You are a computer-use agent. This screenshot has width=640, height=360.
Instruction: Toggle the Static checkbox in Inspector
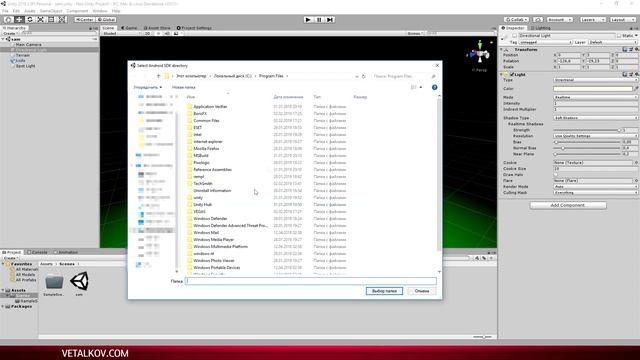click(619, 36)
